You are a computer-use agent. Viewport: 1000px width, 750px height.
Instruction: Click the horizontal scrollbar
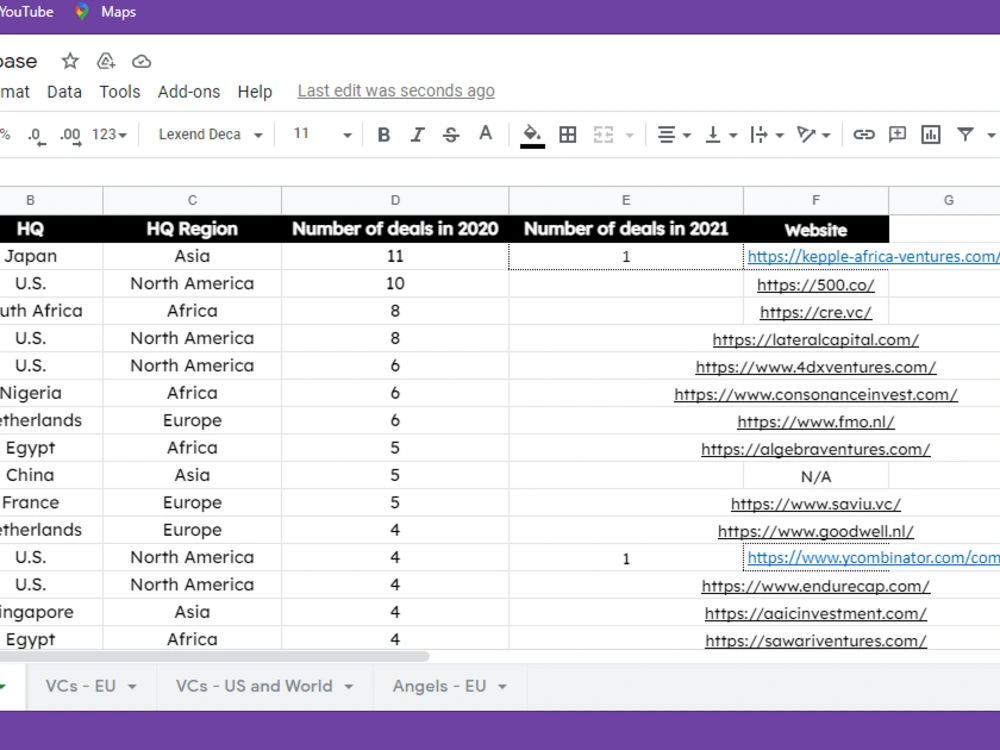215,656
